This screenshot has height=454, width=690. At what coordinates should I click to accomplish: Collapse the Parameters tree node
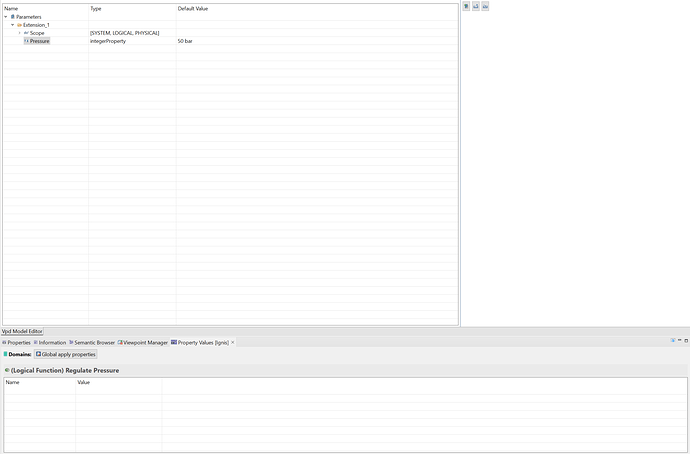pyautogui.click(x=6, y=17)
